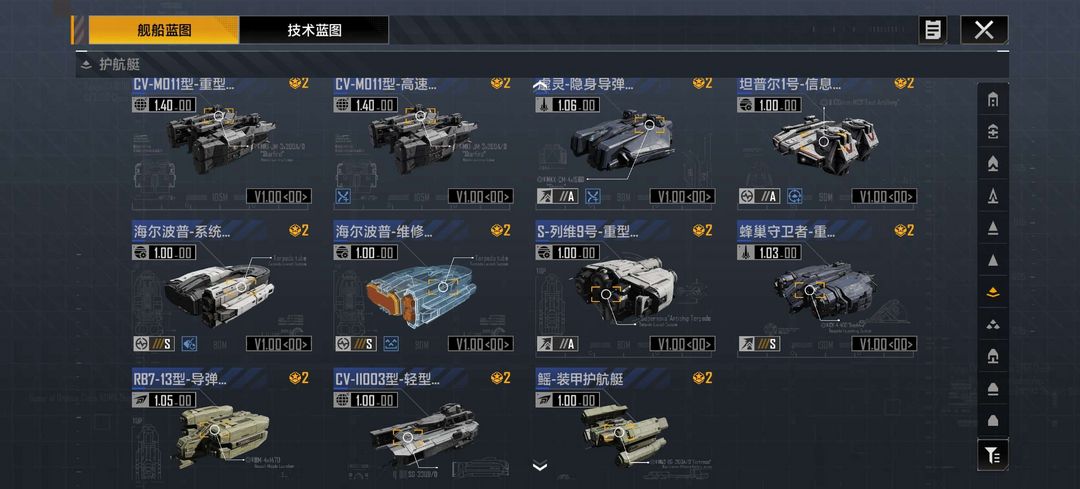1080x489 pixels.
Task: Click the crossed-swords icon on CV-M011 高速 card
Action: [x=343, y=196]
